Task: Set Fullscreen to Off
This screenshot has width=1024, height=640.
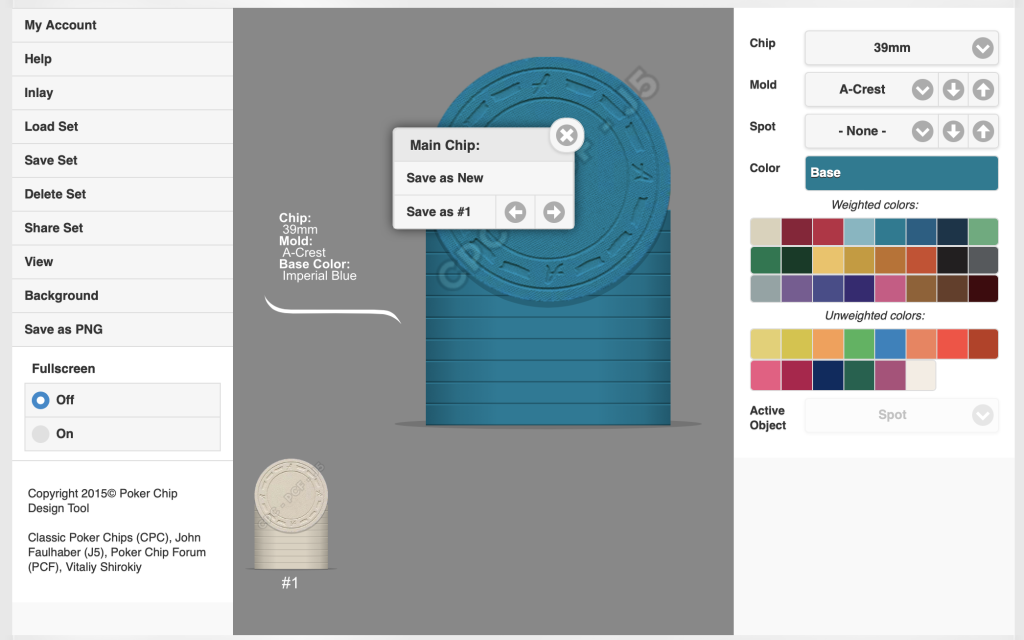Action: (x=123, y=400)
